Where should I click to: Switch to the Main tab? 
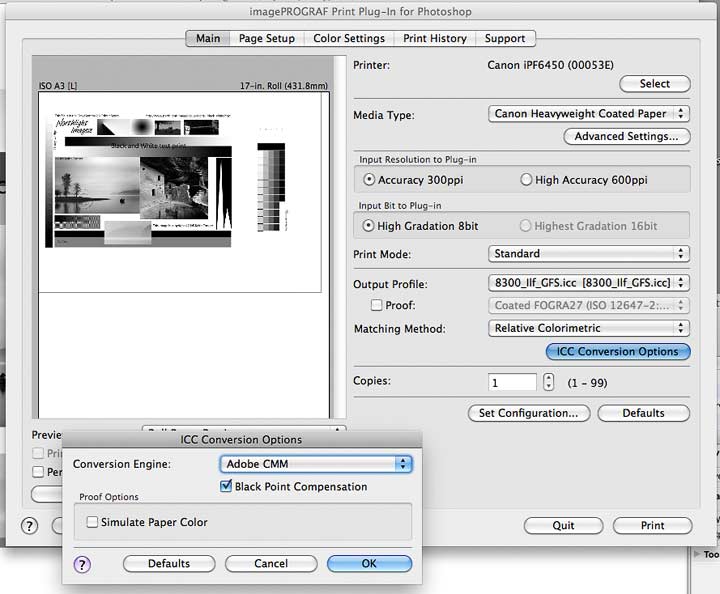(208, 39)
